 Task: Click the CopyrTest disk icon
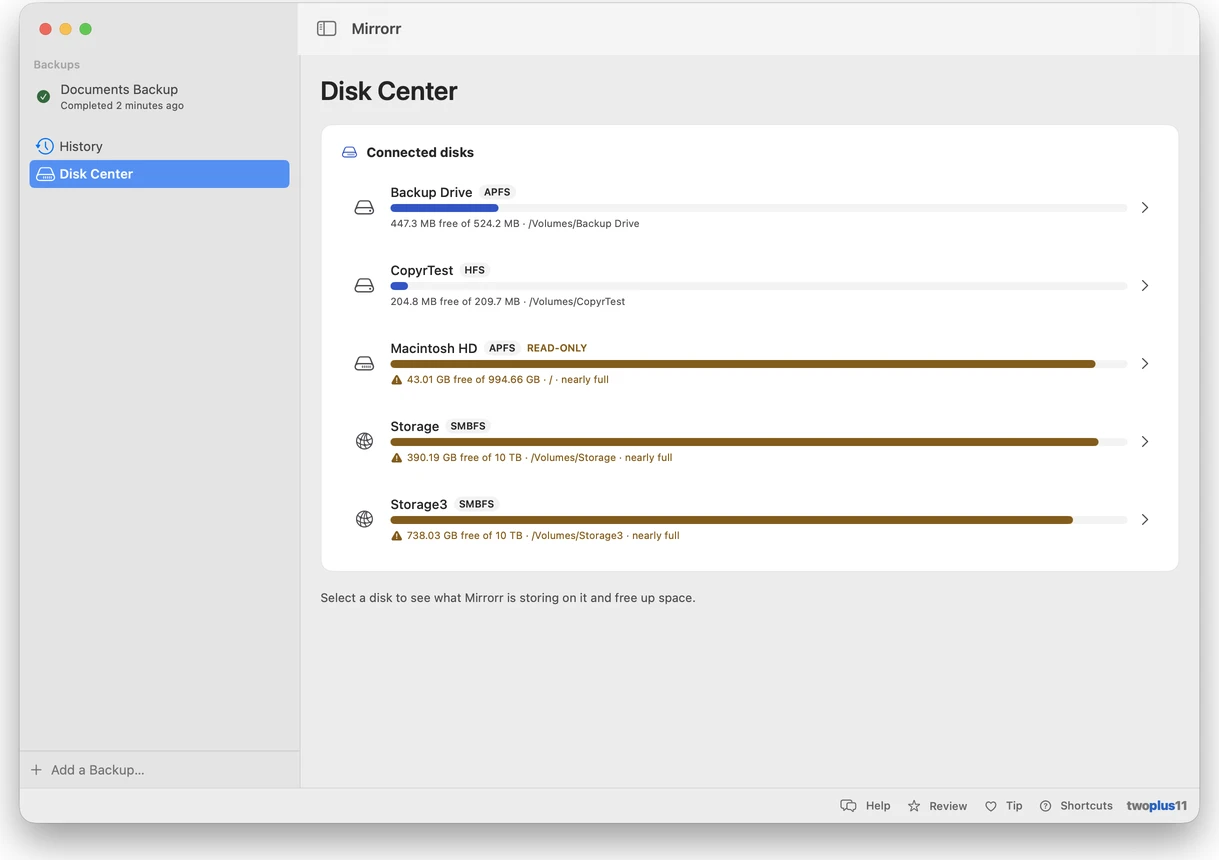click(x=365, y=286)
